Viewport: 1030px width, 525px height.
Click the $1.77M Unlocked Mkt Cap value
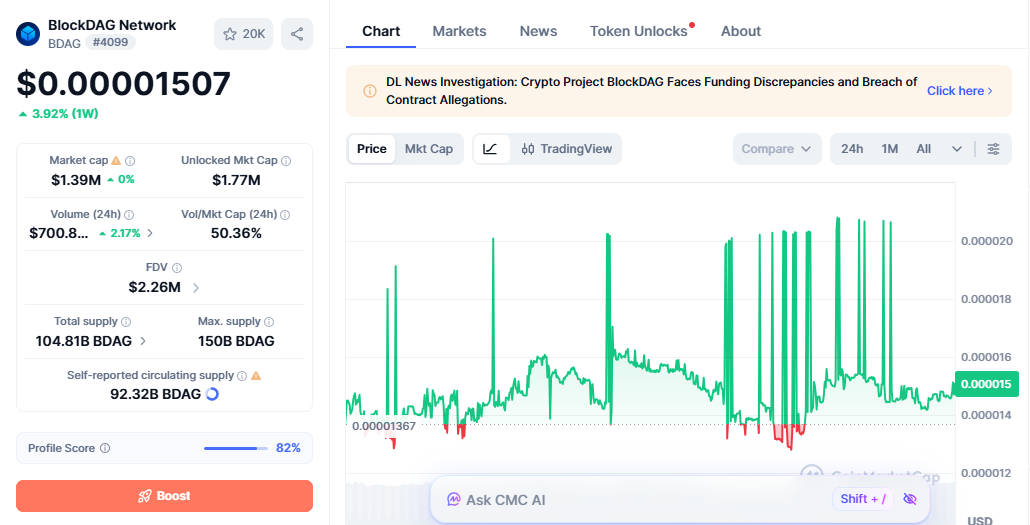pos(236,179)
